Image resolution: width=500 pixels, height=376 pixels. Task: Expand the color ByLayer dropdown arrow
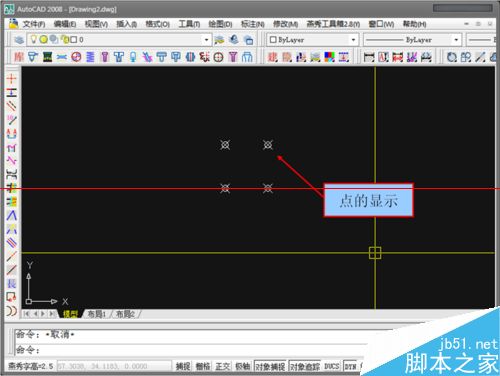(x=354, y=40)
